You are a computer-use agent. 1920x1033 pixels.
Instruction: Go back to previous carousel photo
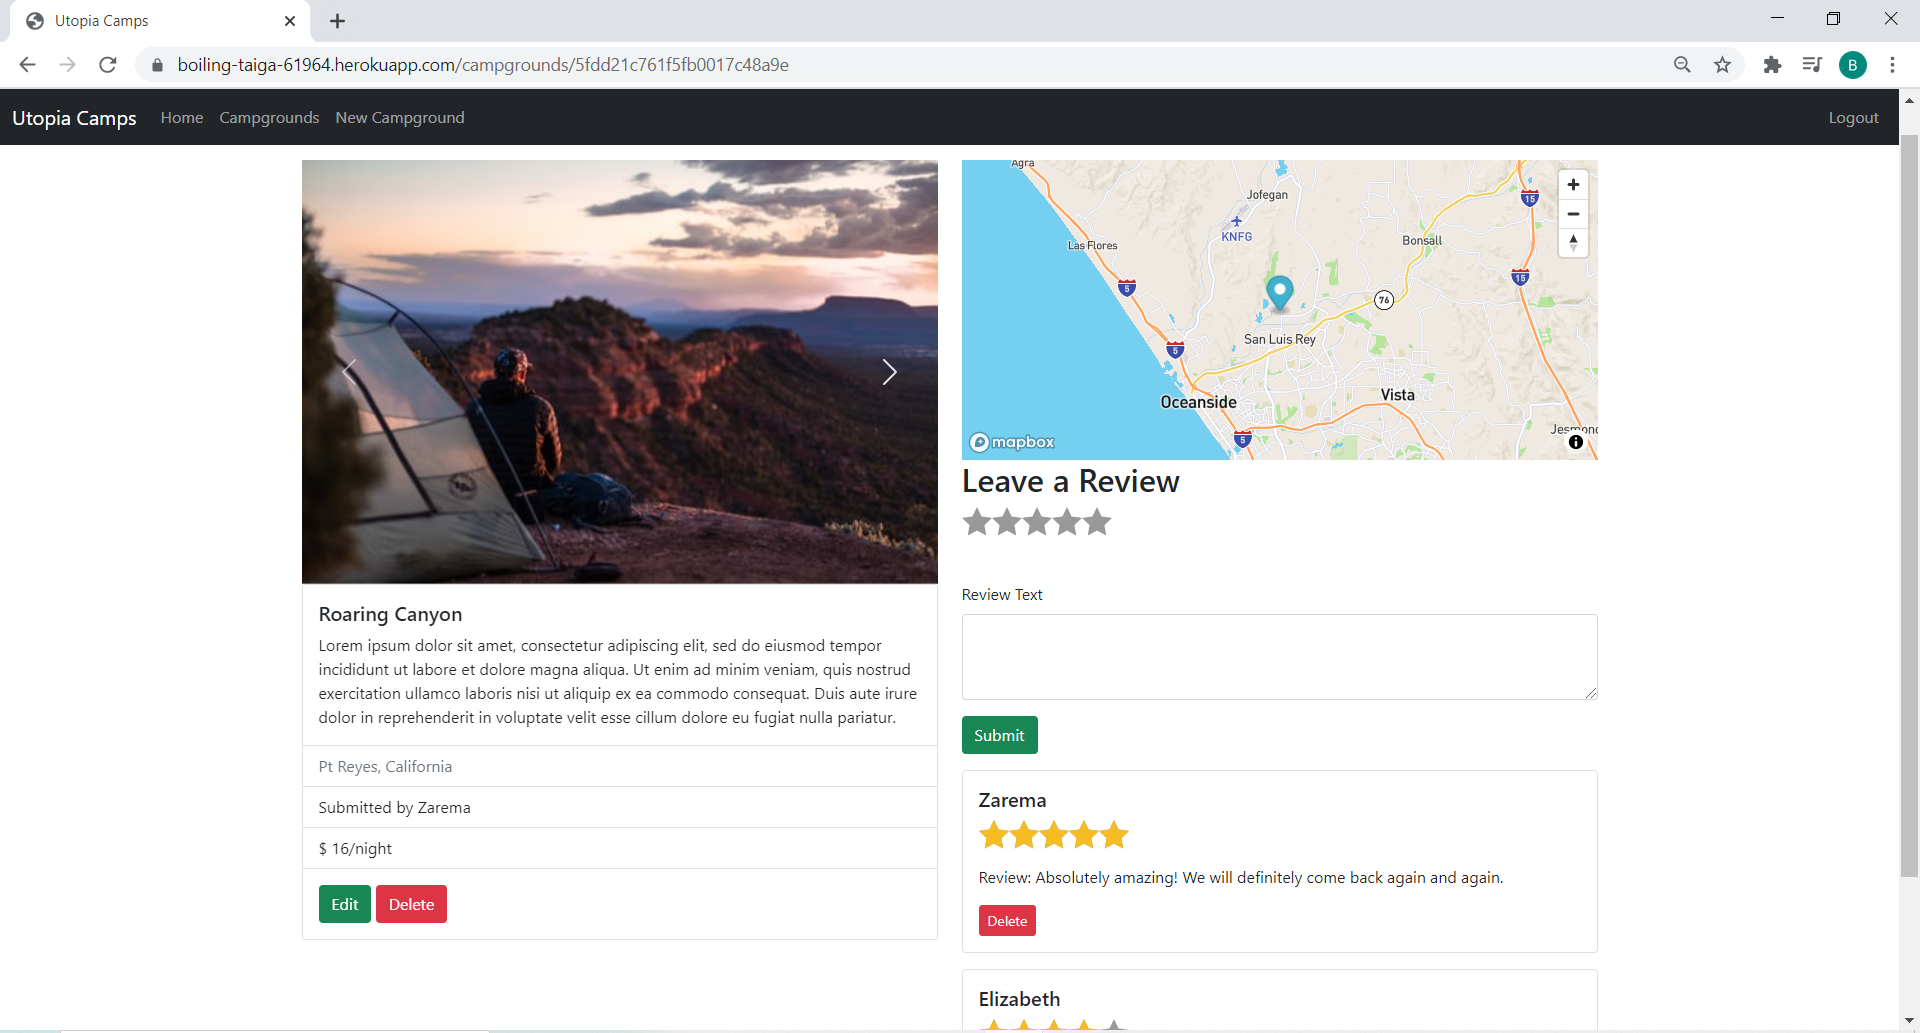tap(349, 372)
